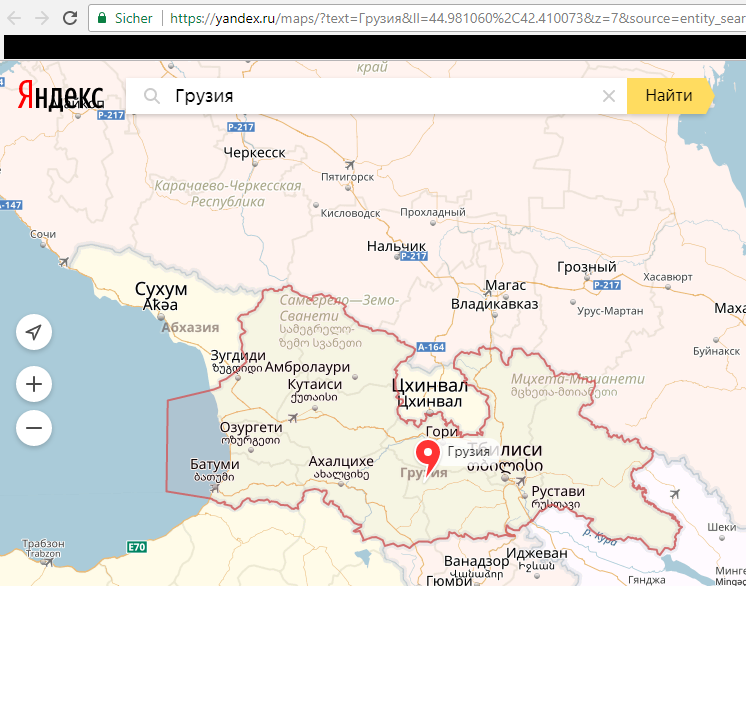Click the Шеки city label

(x=722, y=527)
